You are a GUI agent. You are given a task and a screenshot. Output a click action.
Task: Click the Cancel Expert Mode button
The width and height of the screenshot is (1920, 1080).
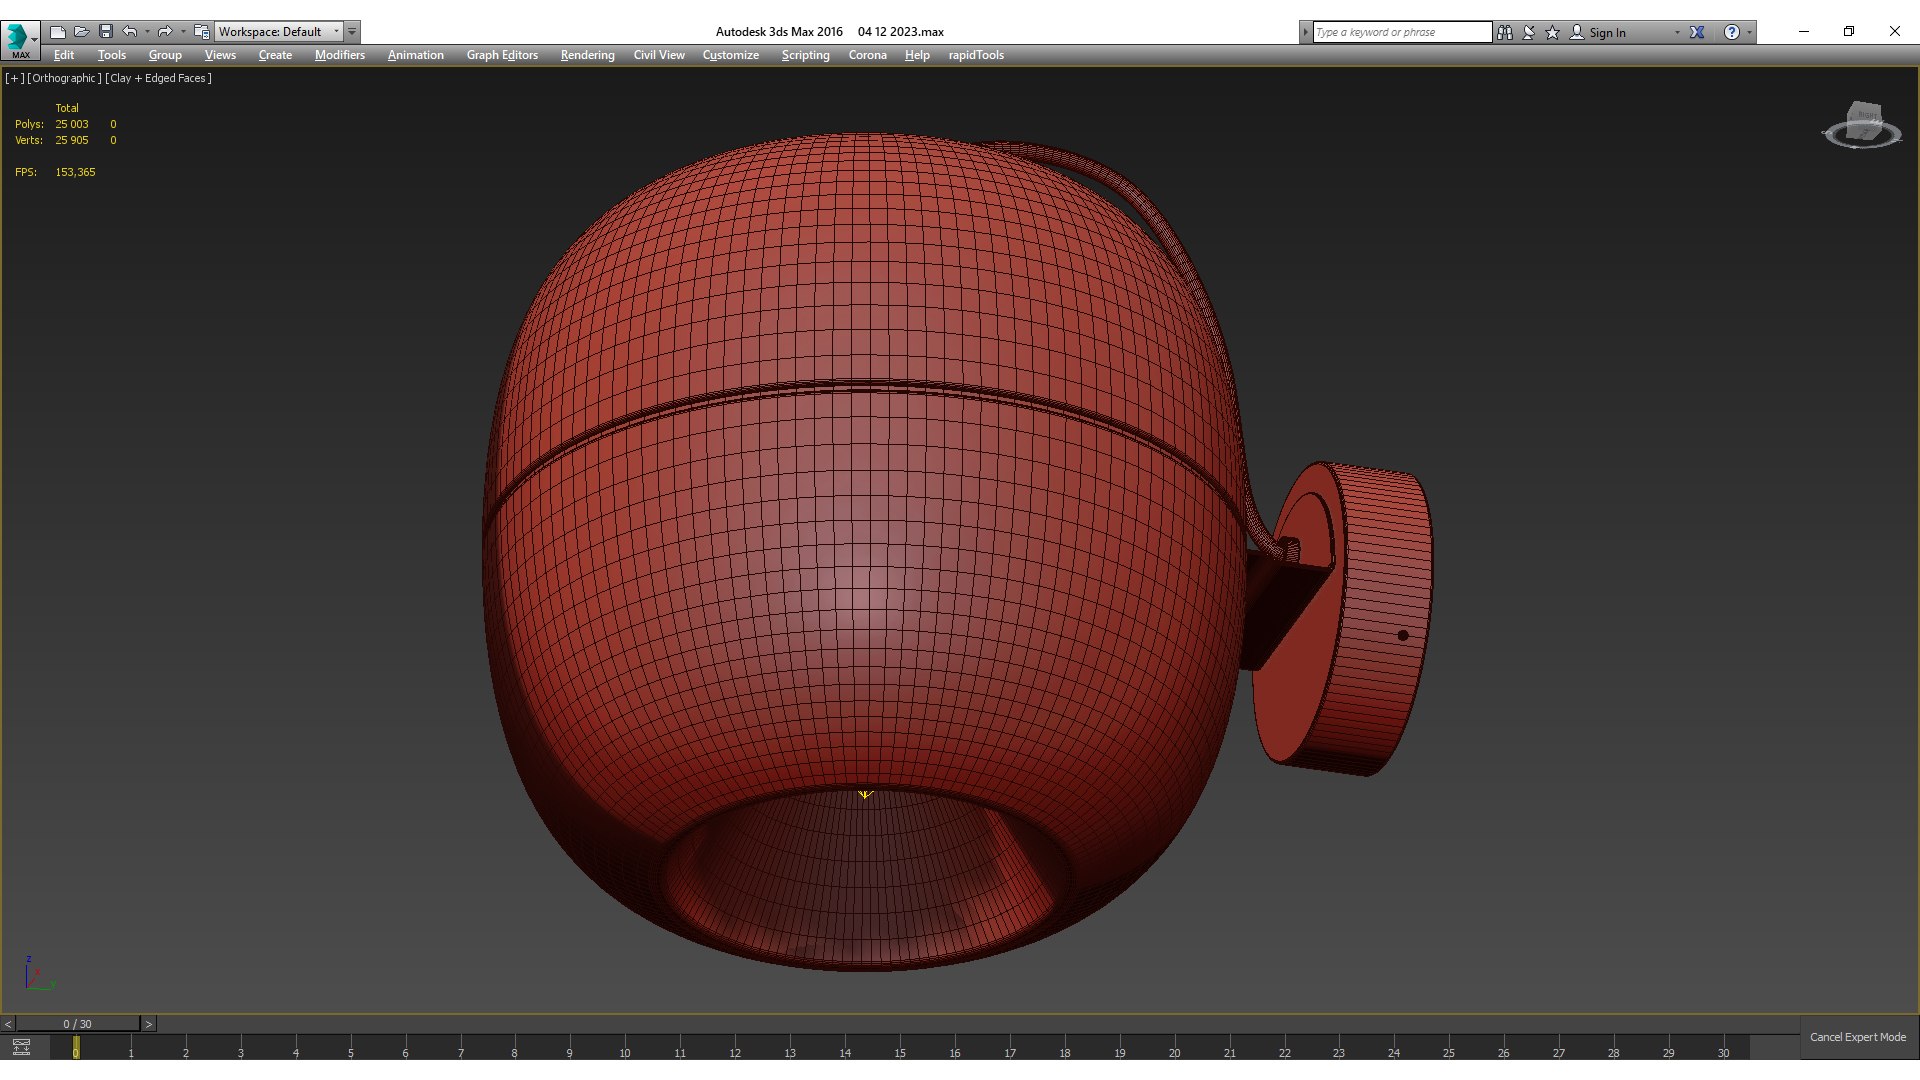pyautogui.click(x=1857, y=1037)
